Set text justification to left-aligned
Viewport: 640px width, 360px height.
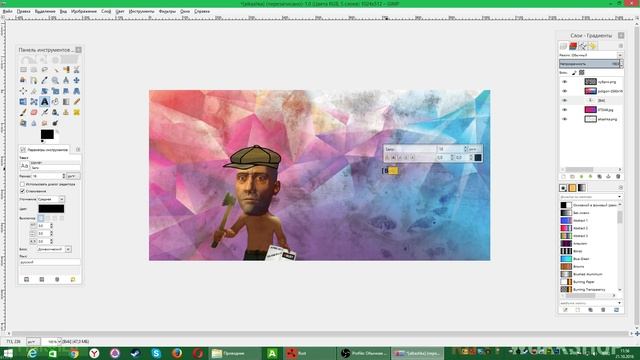41,218
